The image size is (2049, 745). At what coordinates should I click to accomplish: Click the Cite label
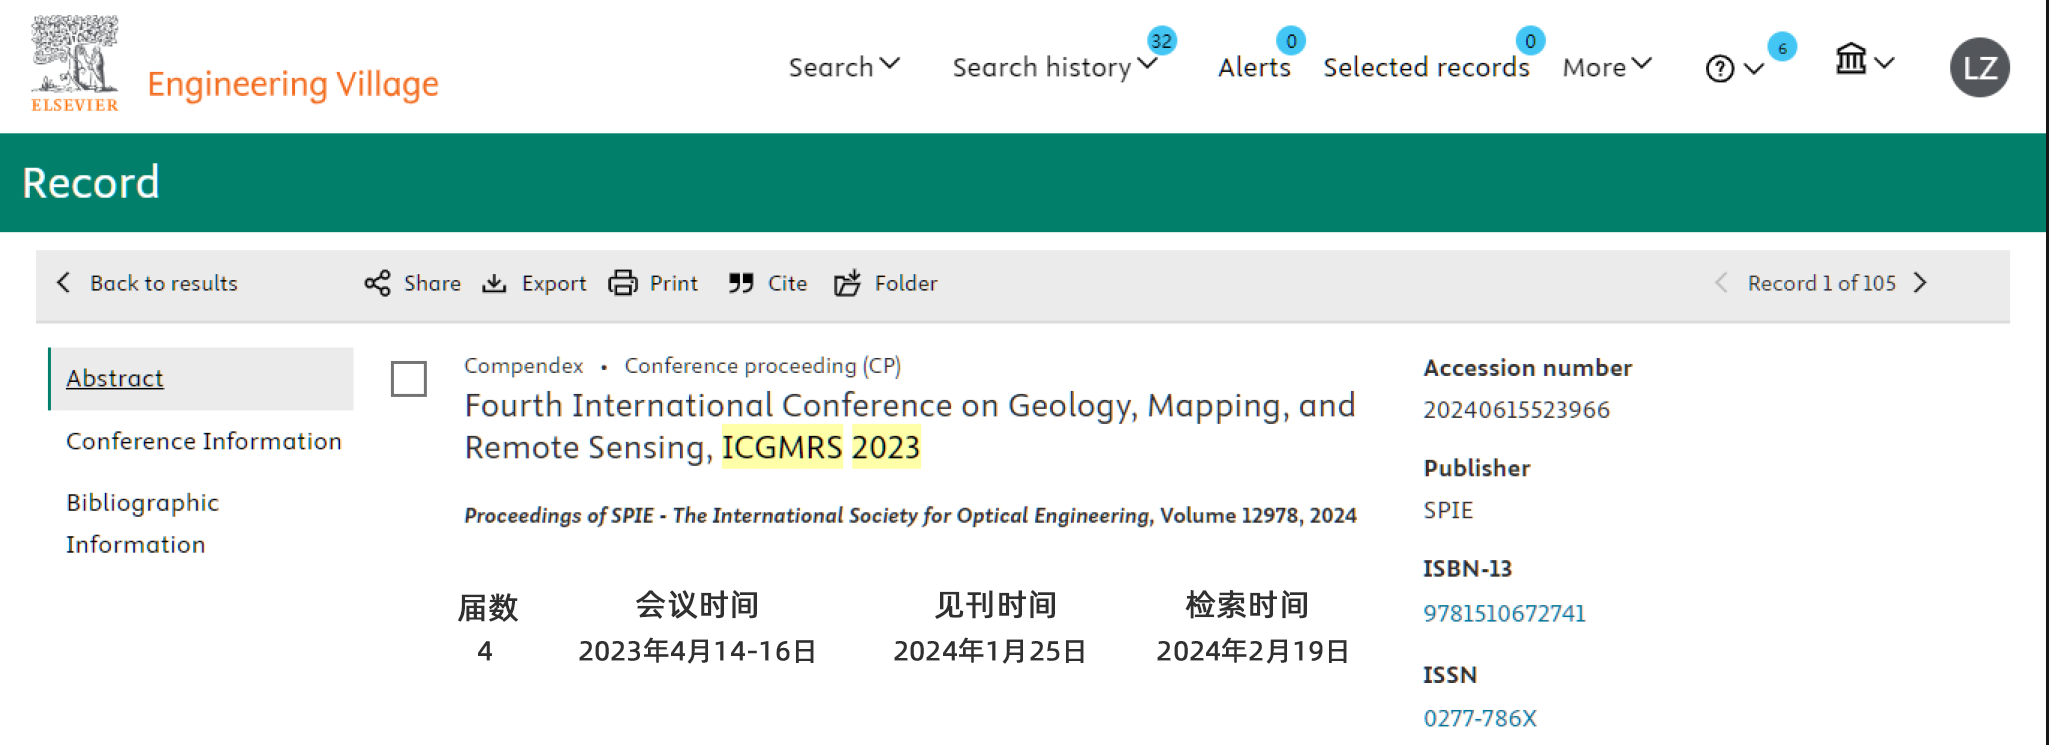(787, 283)
